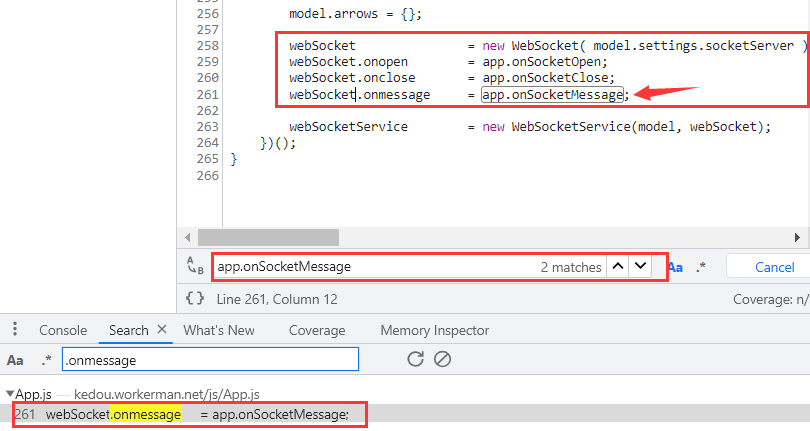Switch to the Coverage tab
The image size is (810, 431).
[x=316, y=330]
